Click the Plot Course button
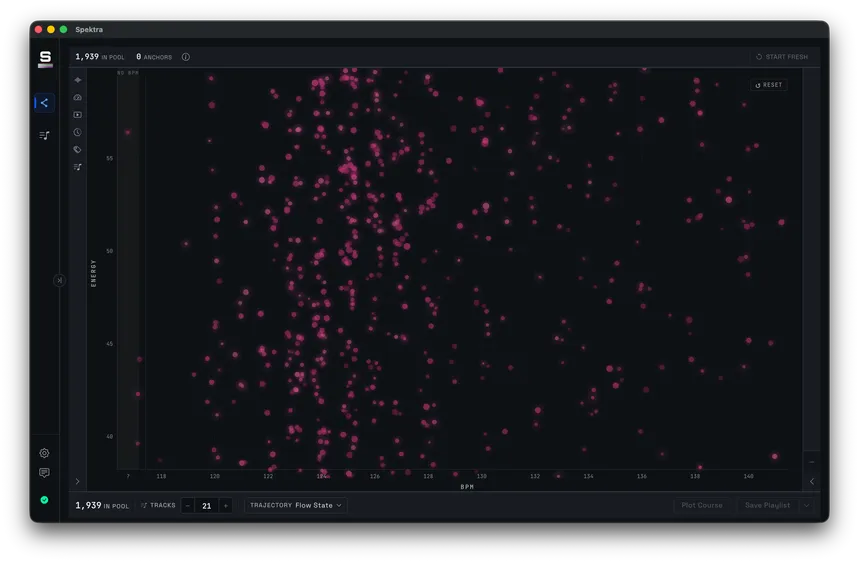This screenshot has height=563, width=860. click(x=702, y=505)
